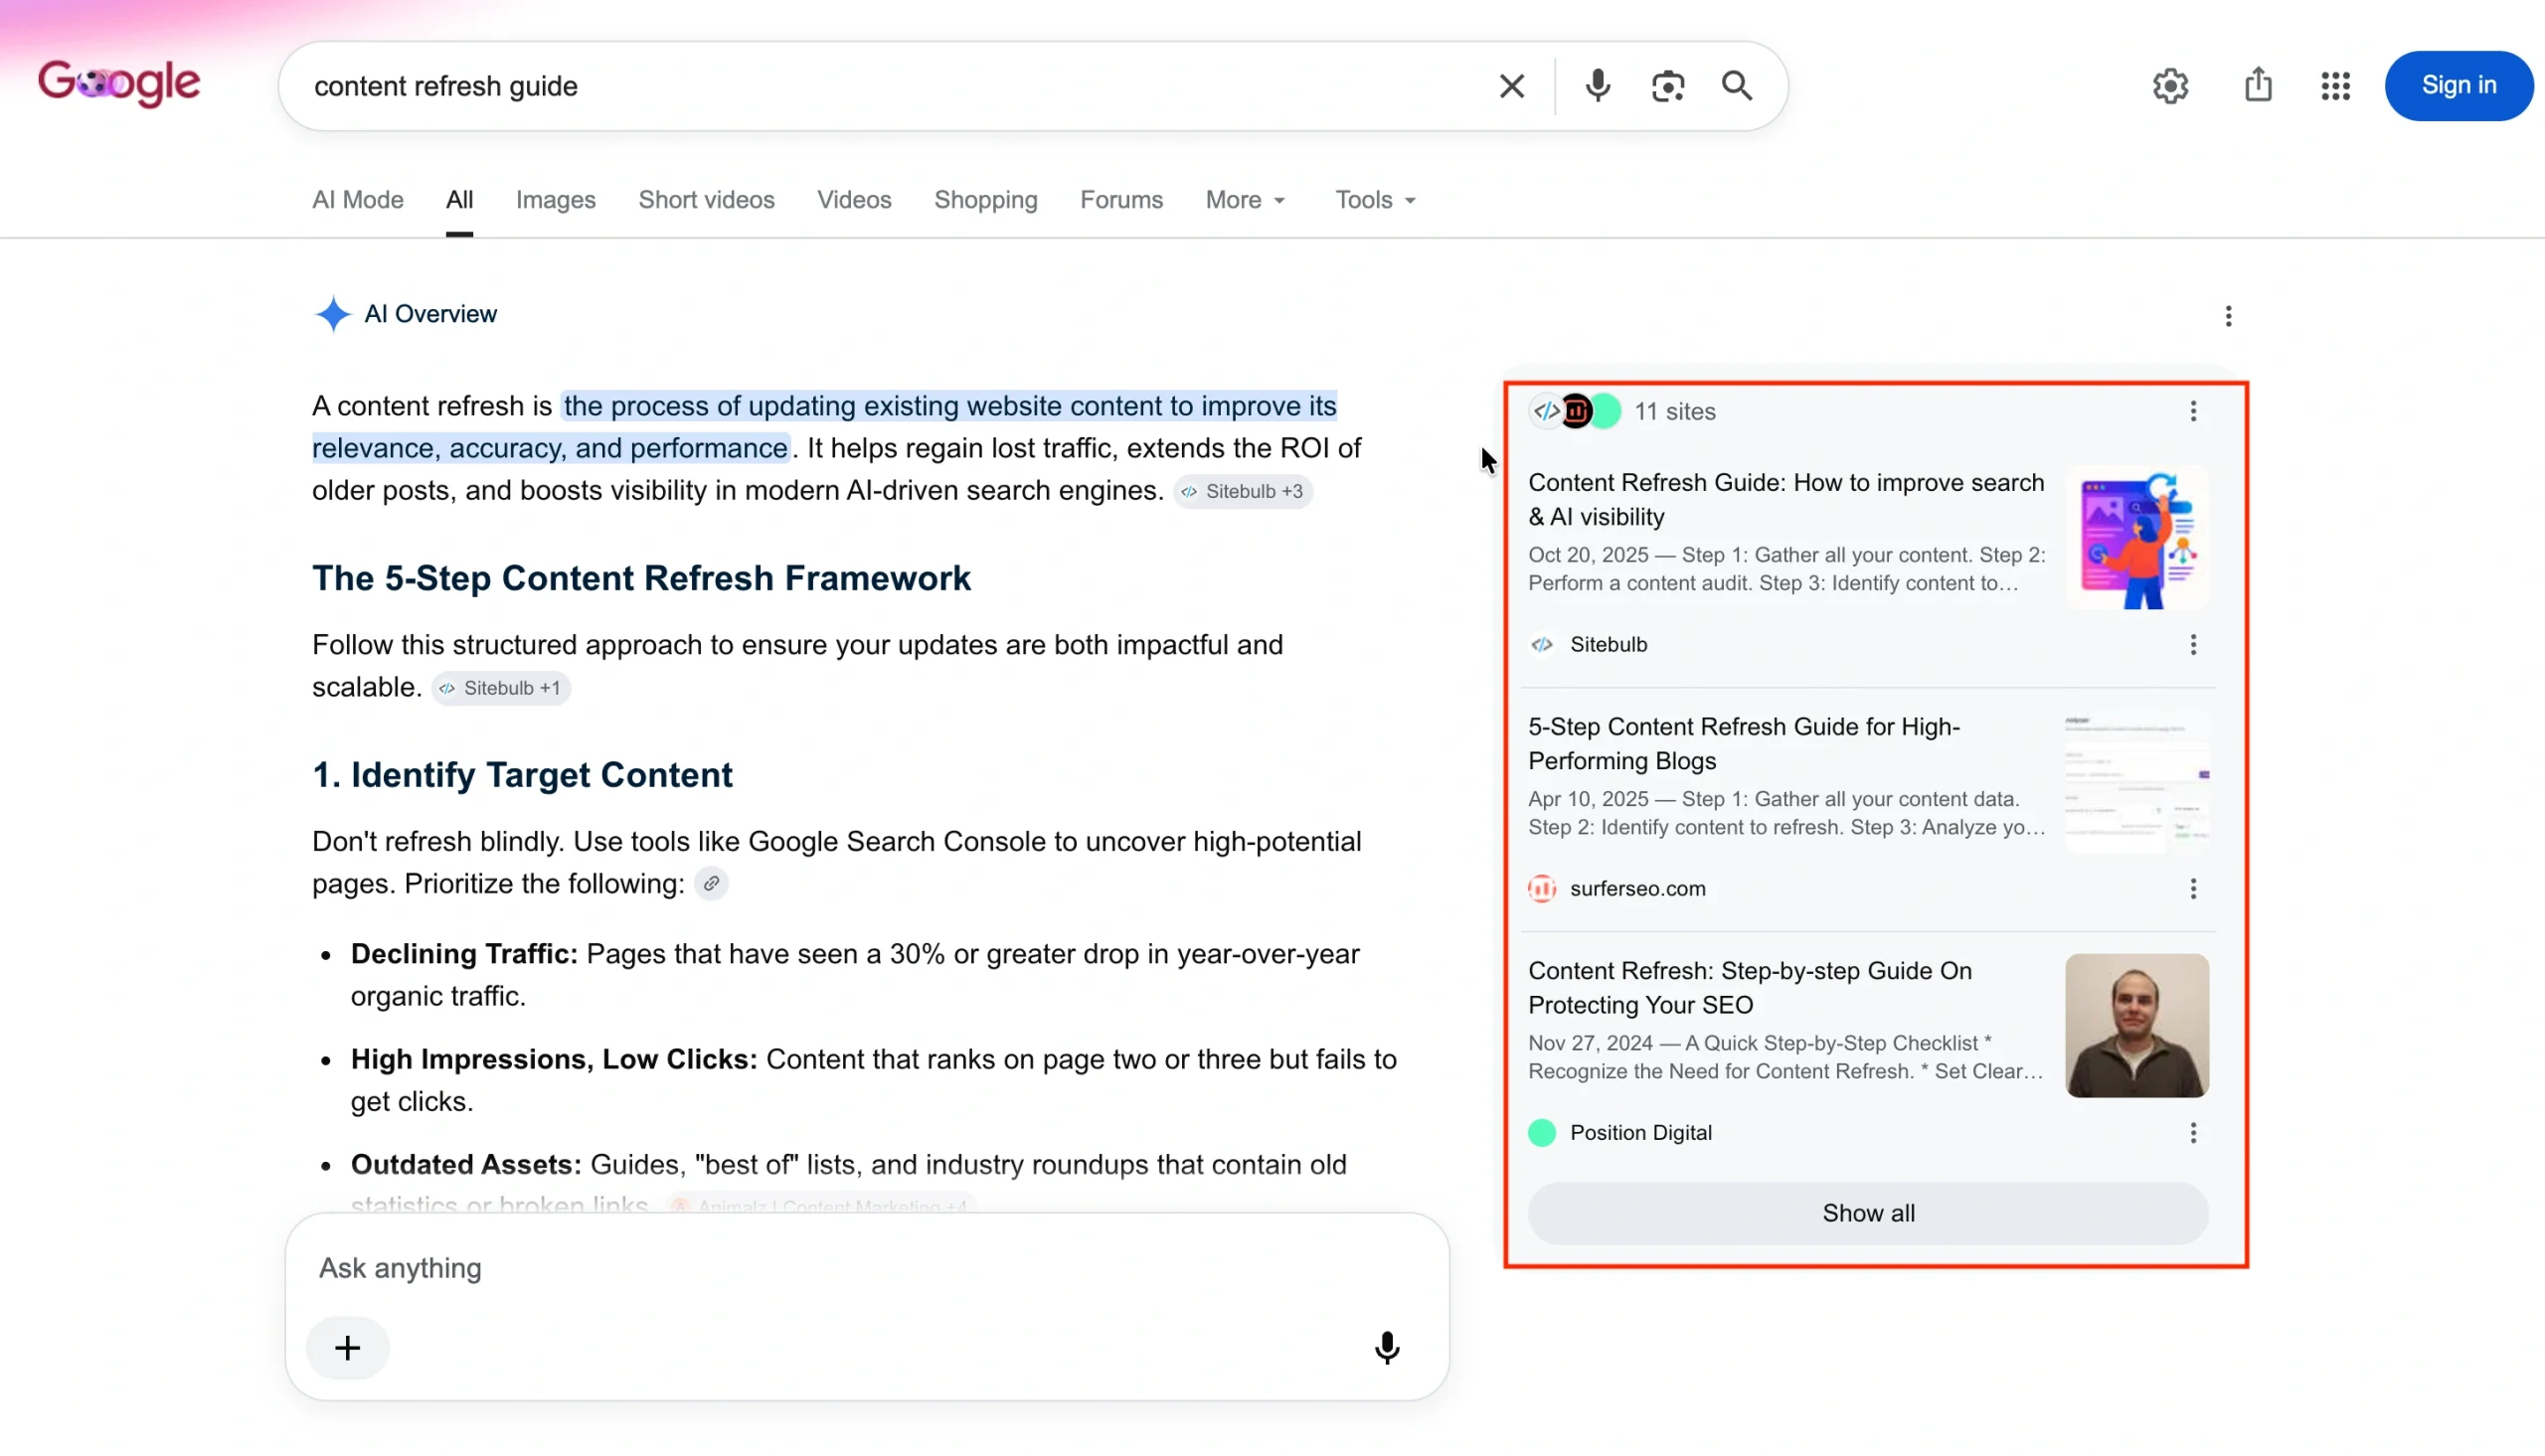Open the 'Sitebulb +3' source chip
This screenshot has width=2545, height=1456.
tap(1243, 492)
